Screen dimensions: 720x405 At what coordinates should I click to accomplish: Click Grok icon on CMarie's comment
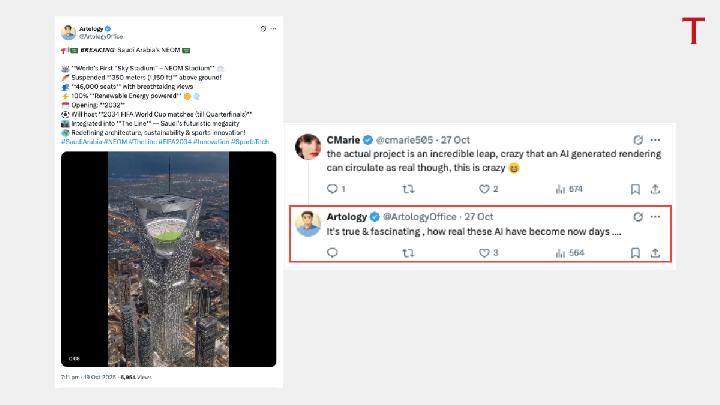[638, 140]
